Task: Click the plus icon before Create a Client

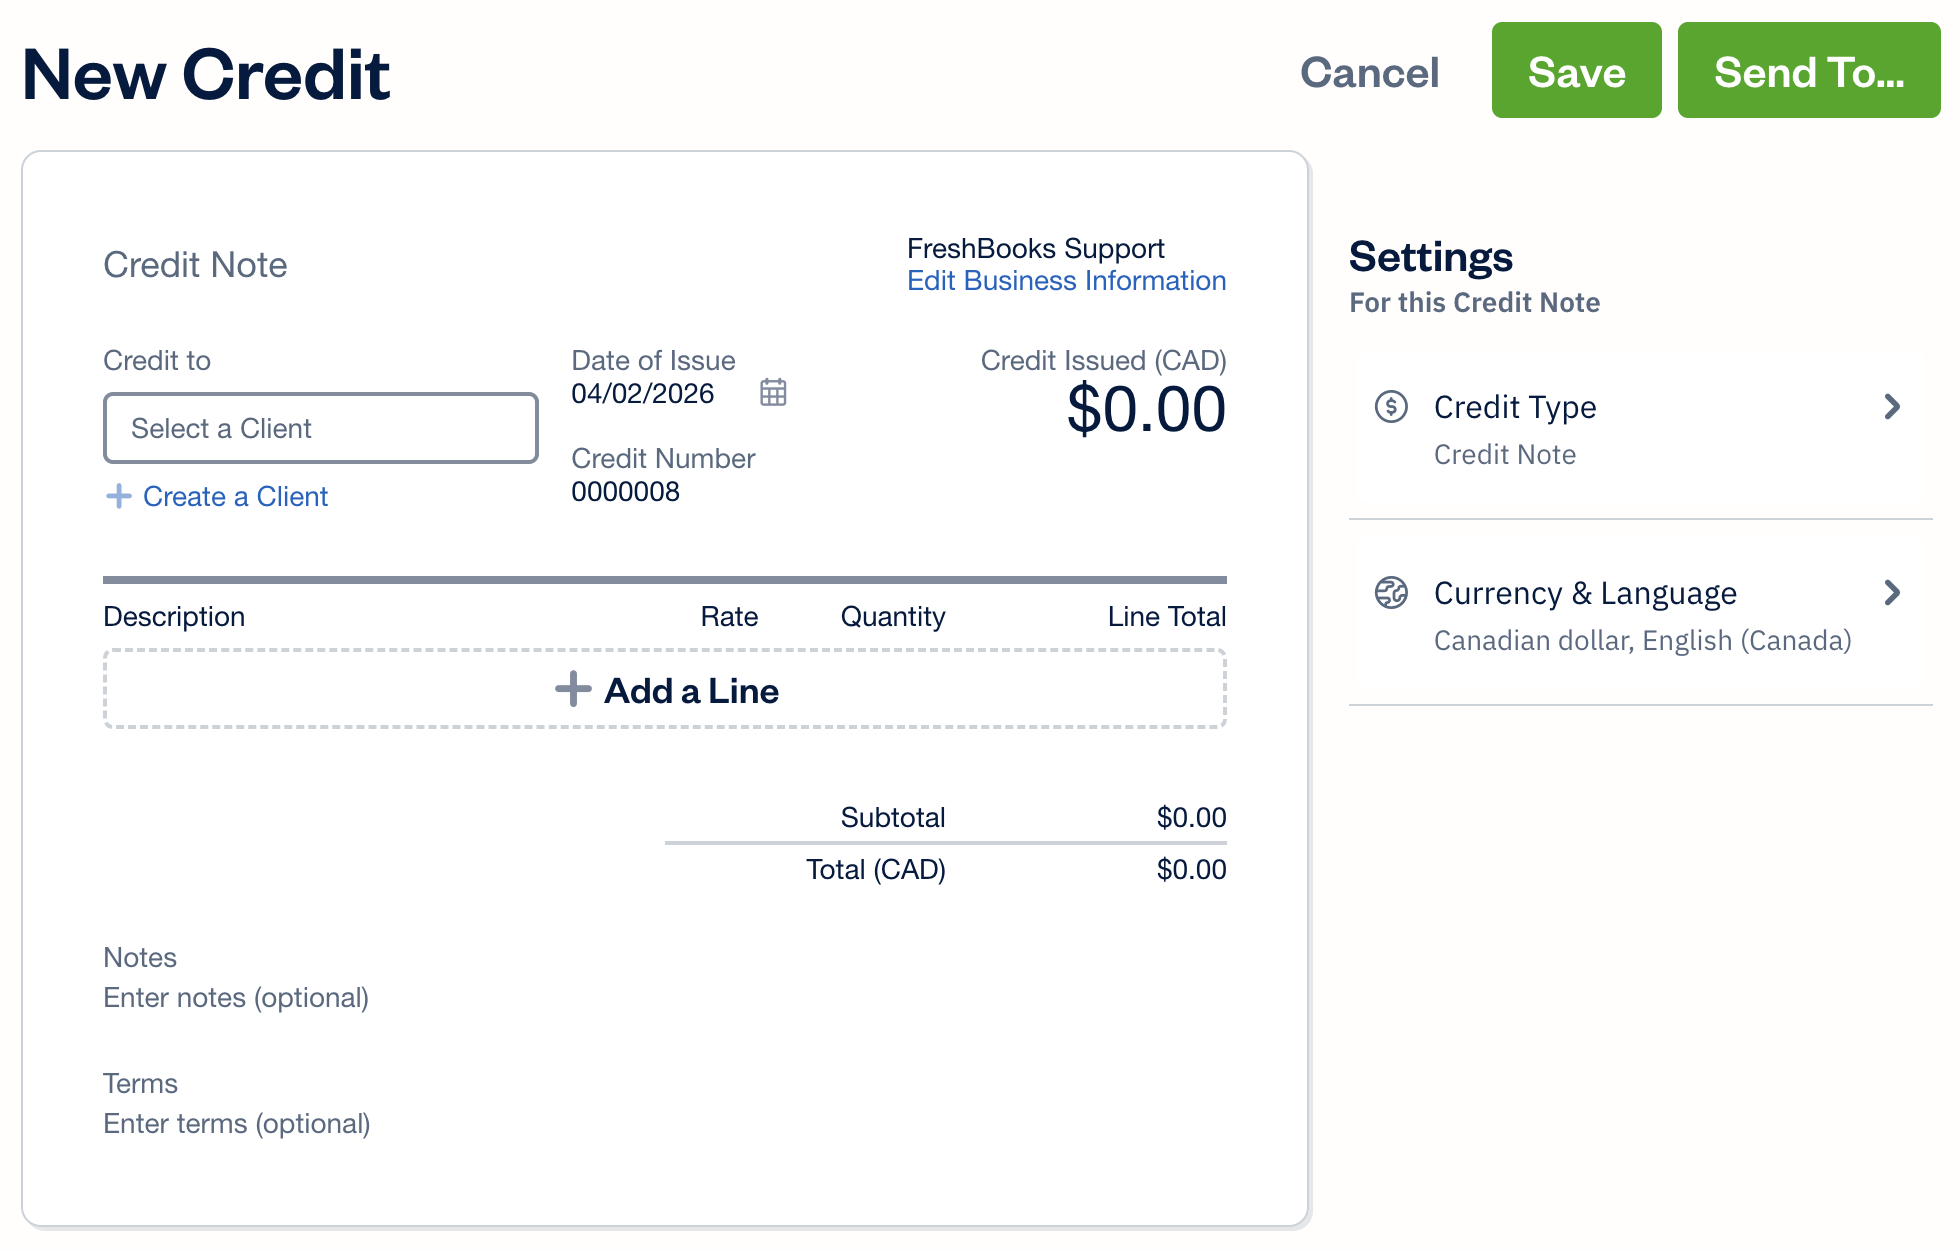Action: (x=118, y=496)
